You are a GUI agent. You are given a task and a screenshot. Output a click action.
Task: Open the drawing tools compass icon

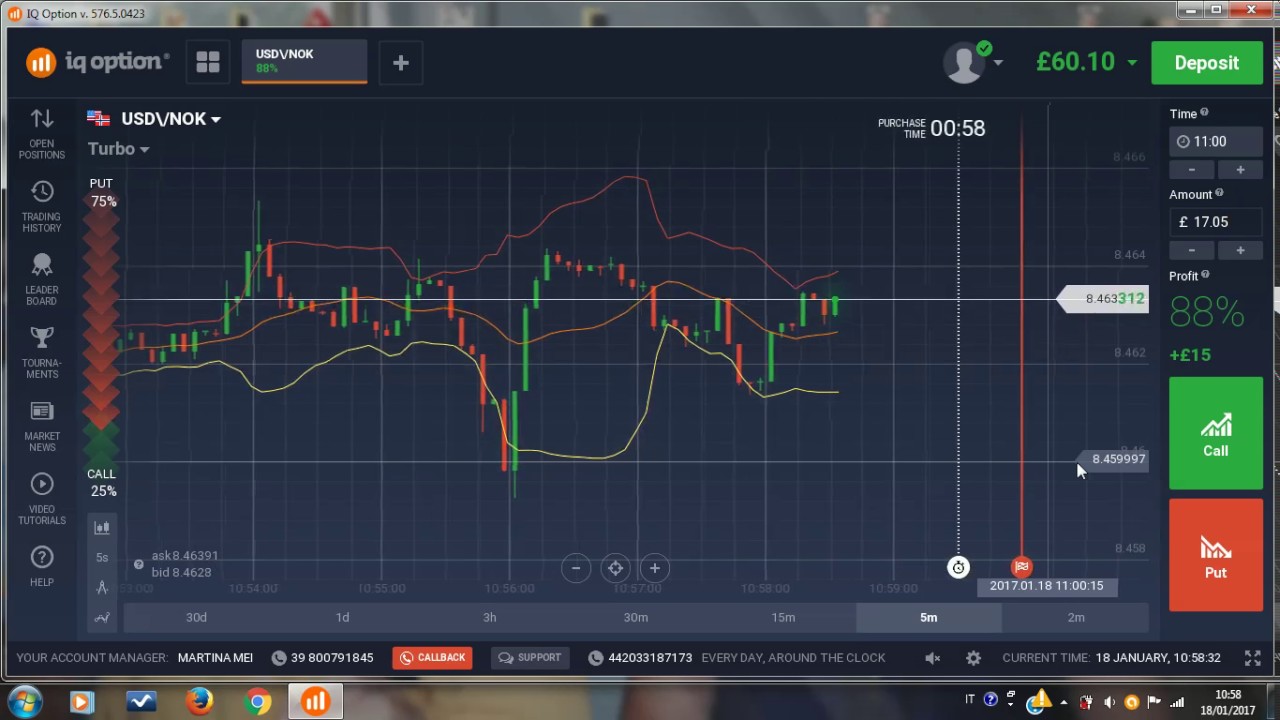(102, 588)
